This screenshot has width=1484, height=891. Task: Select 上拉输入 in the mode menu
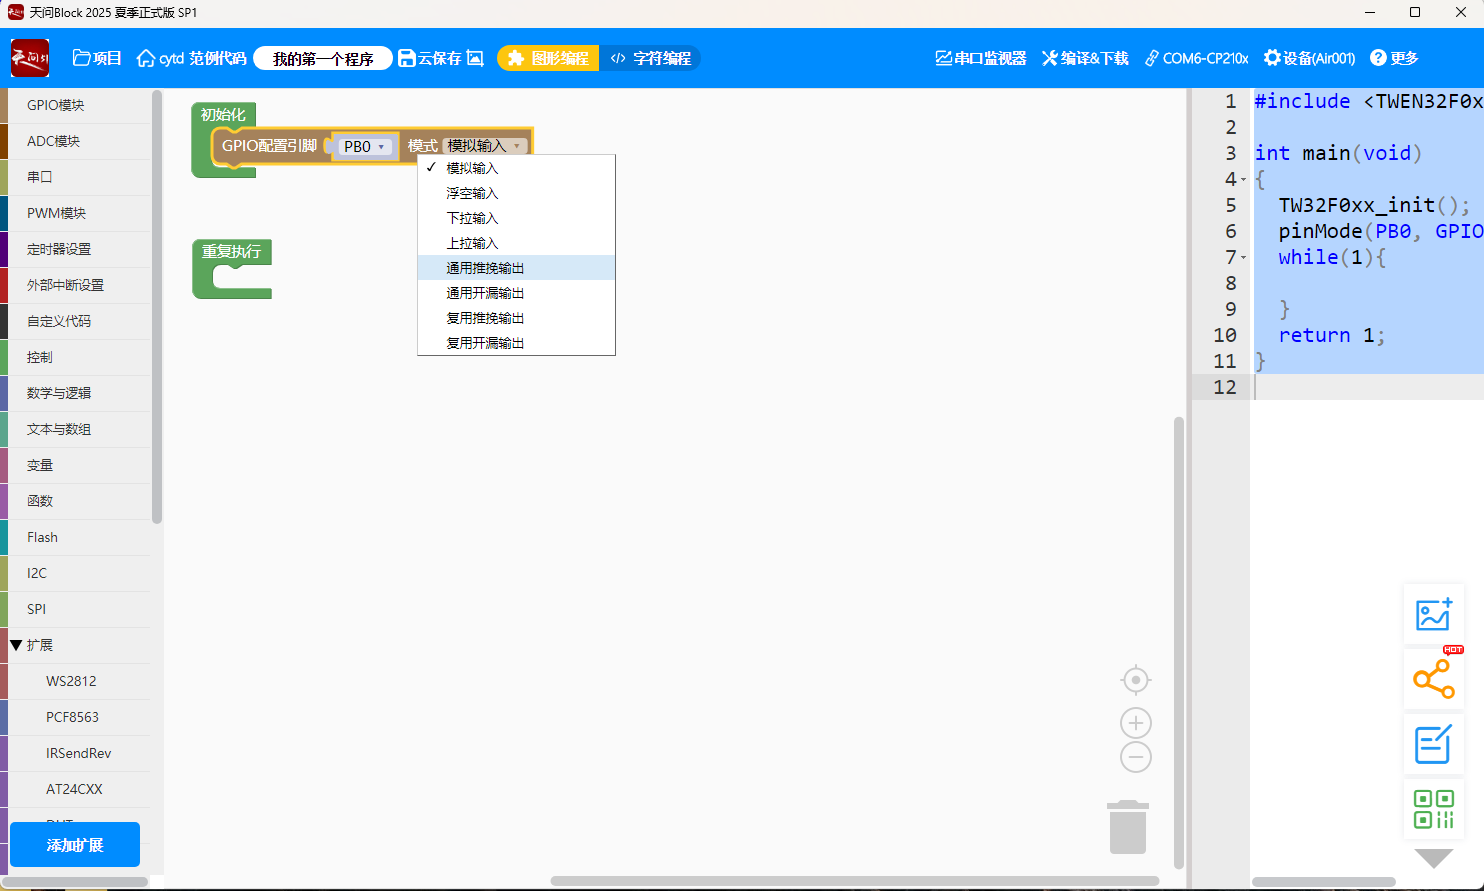(x=472, y=243)
